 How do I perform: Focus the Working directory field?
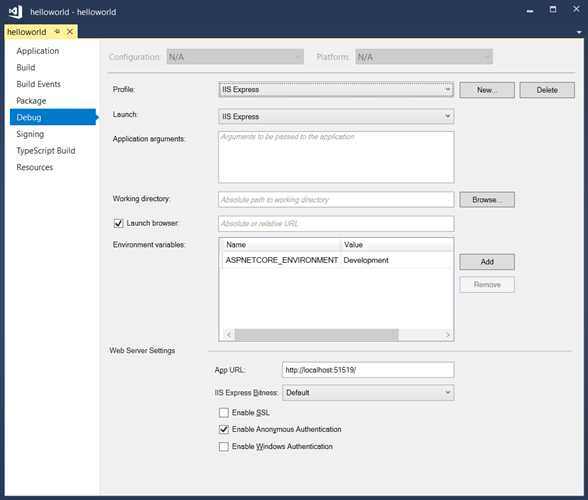click(x=336, y=200)
